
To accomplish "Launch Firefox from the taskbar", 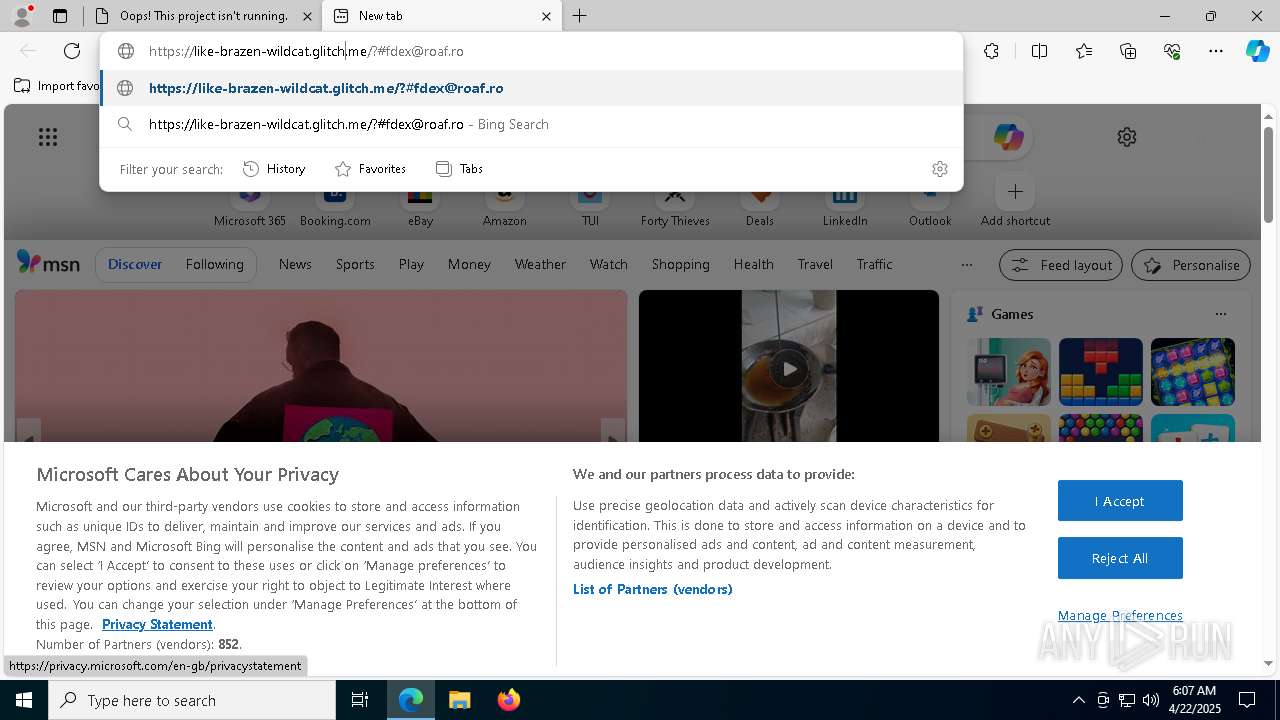I will (508, 700).
